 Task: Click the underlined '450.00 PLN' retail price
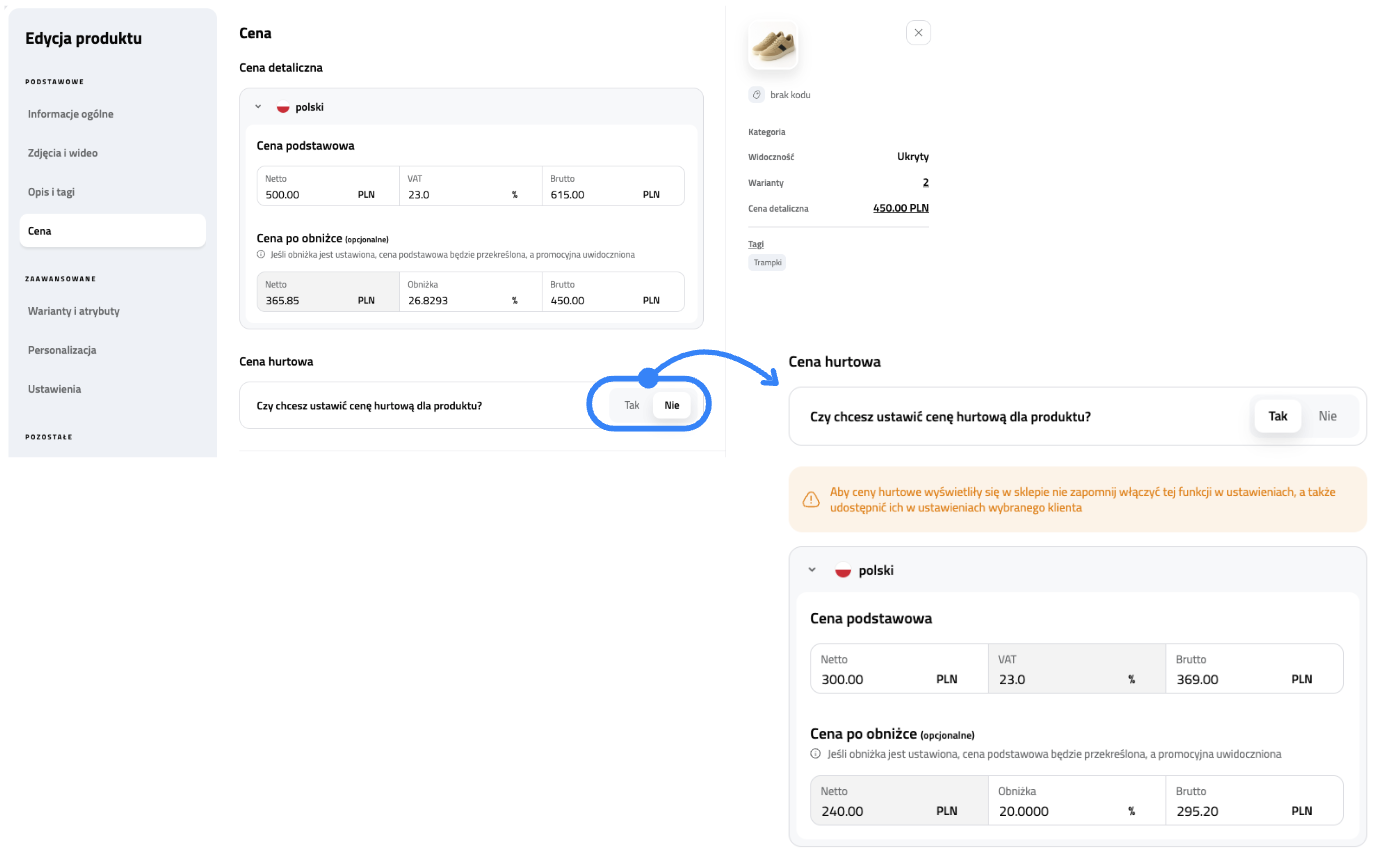point(900,208)
